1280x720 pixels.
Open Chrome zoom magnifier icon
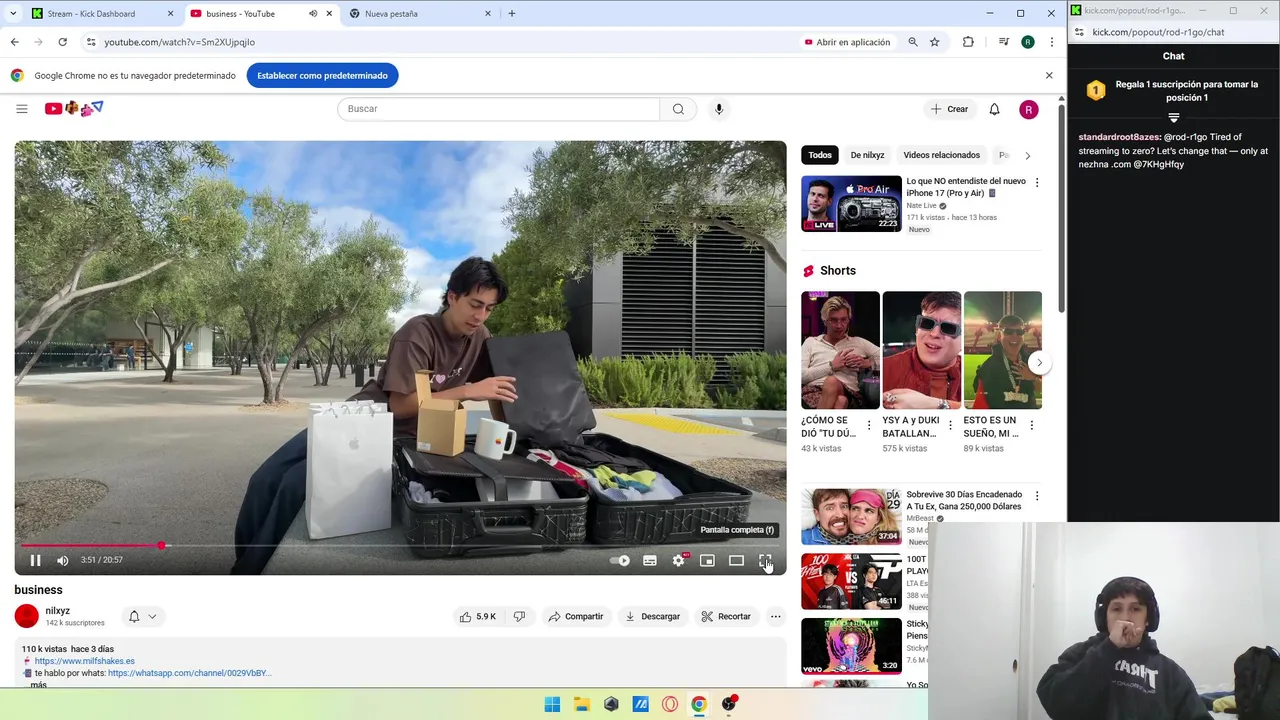(x=912, y=42)
